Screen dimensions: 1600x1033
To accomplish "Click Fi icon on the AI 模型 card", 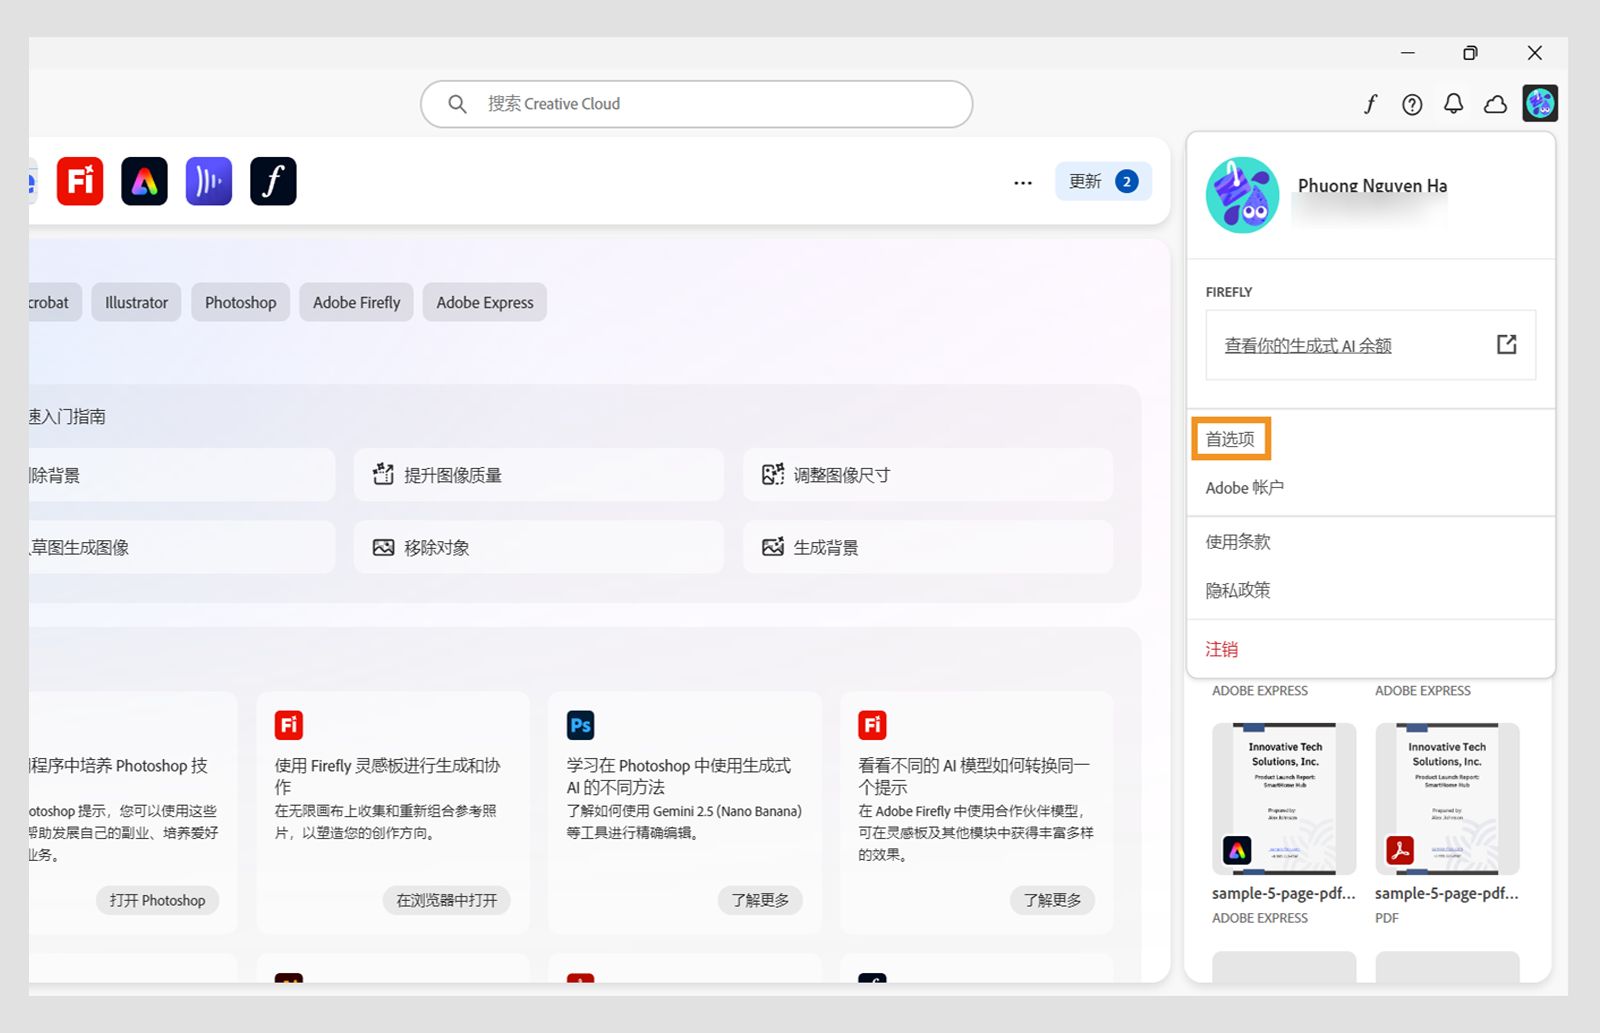I will (872, 725).
